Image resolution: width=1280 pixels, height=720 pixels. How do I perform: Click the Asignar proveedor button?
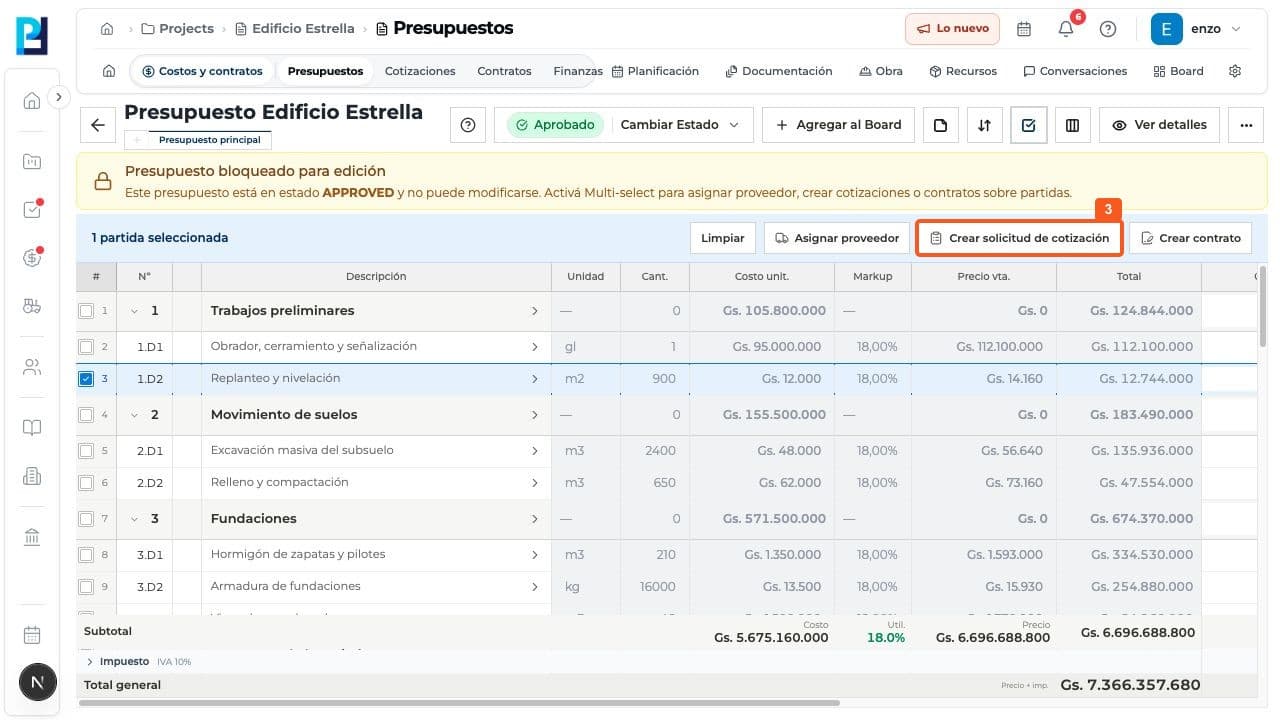(x=837, y=238)
